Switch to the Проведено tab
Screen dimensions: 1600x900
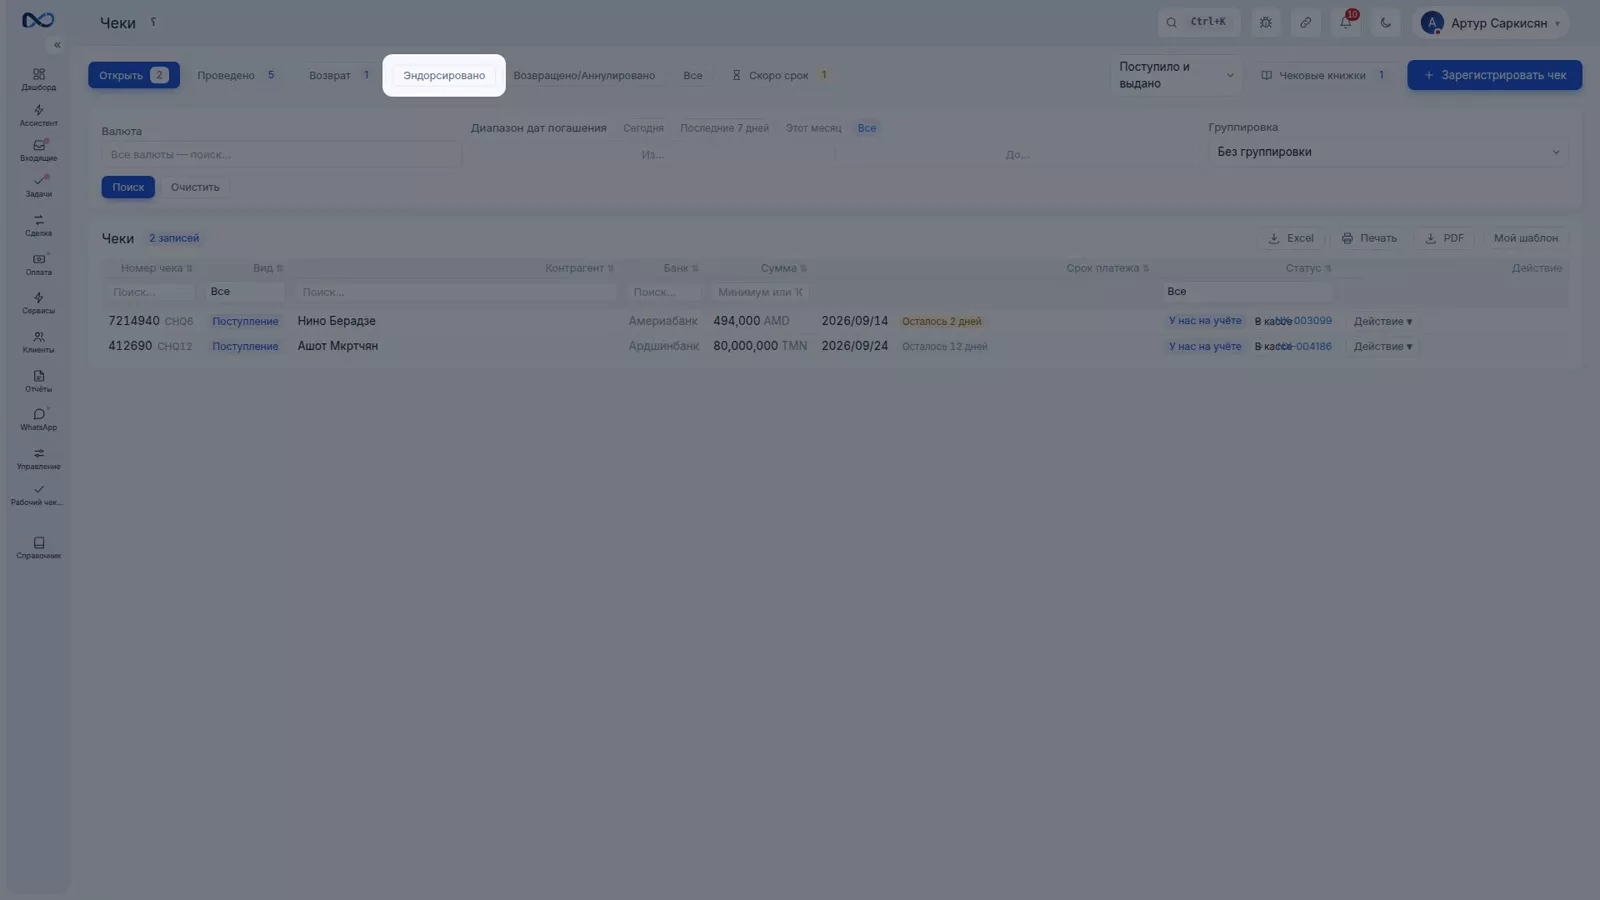[x=236, y=75]
